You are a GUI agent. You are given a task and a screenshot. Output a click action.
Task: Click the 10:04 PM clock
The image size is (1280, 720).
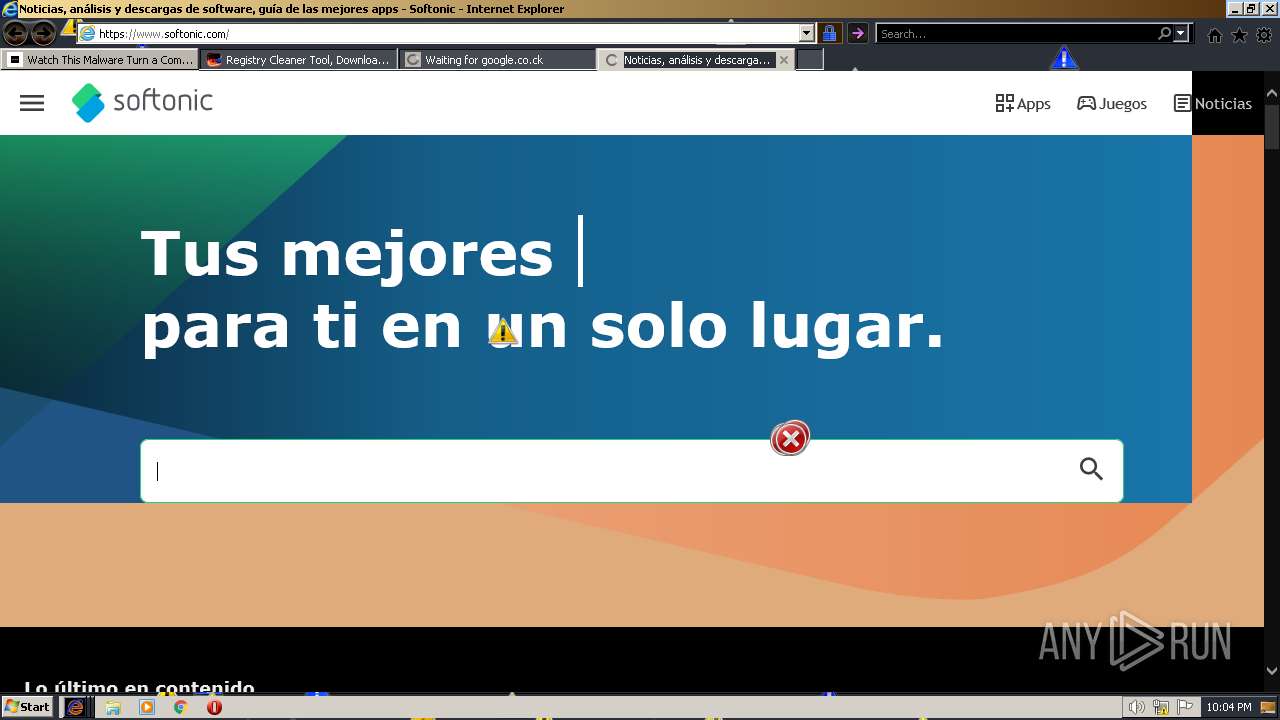(x=1229, y=707)
